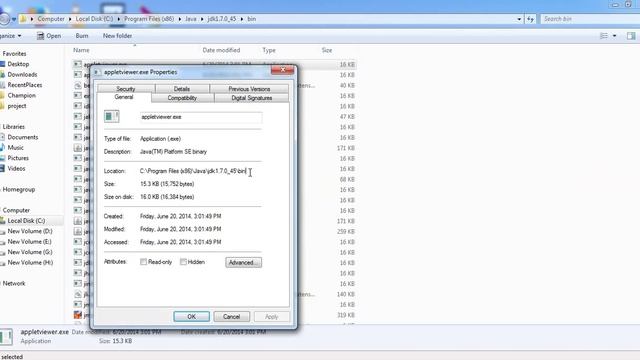Open the Organize dropdown menu
This screenshot has width=640, height=360.
coord(11,36)
